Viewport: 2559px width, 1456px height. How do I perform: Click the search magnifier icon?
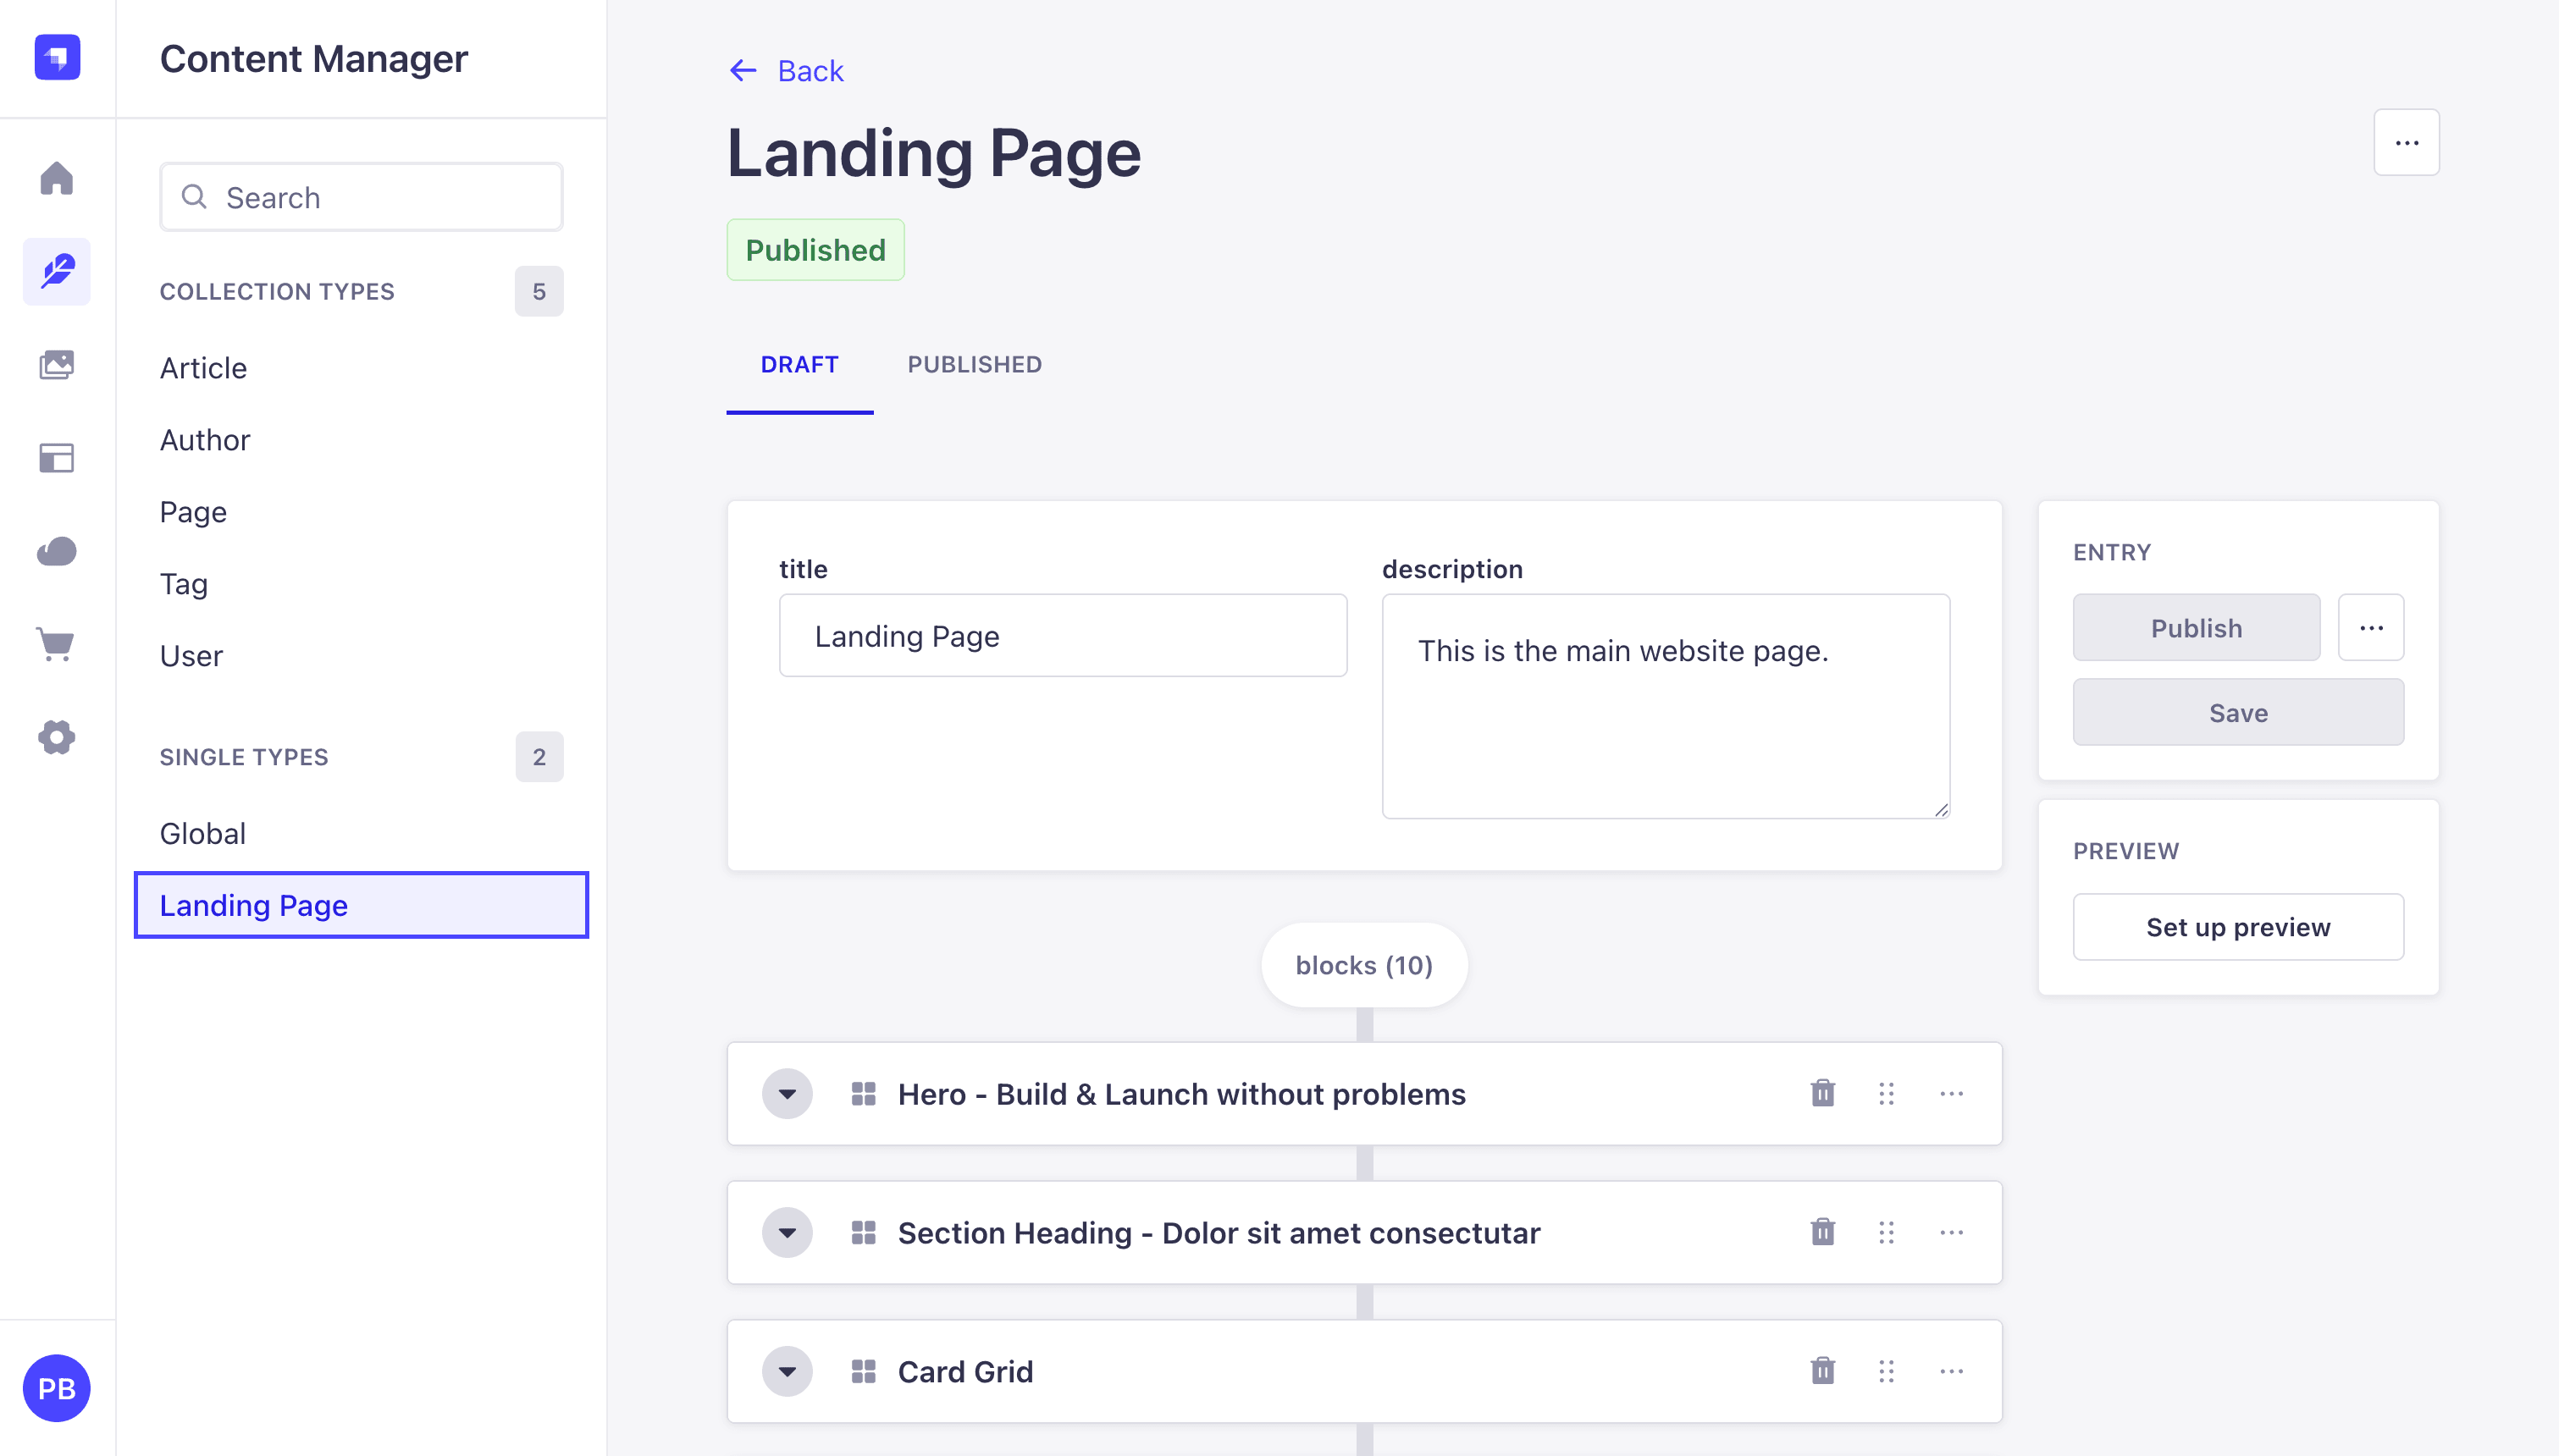pos(194,197)
